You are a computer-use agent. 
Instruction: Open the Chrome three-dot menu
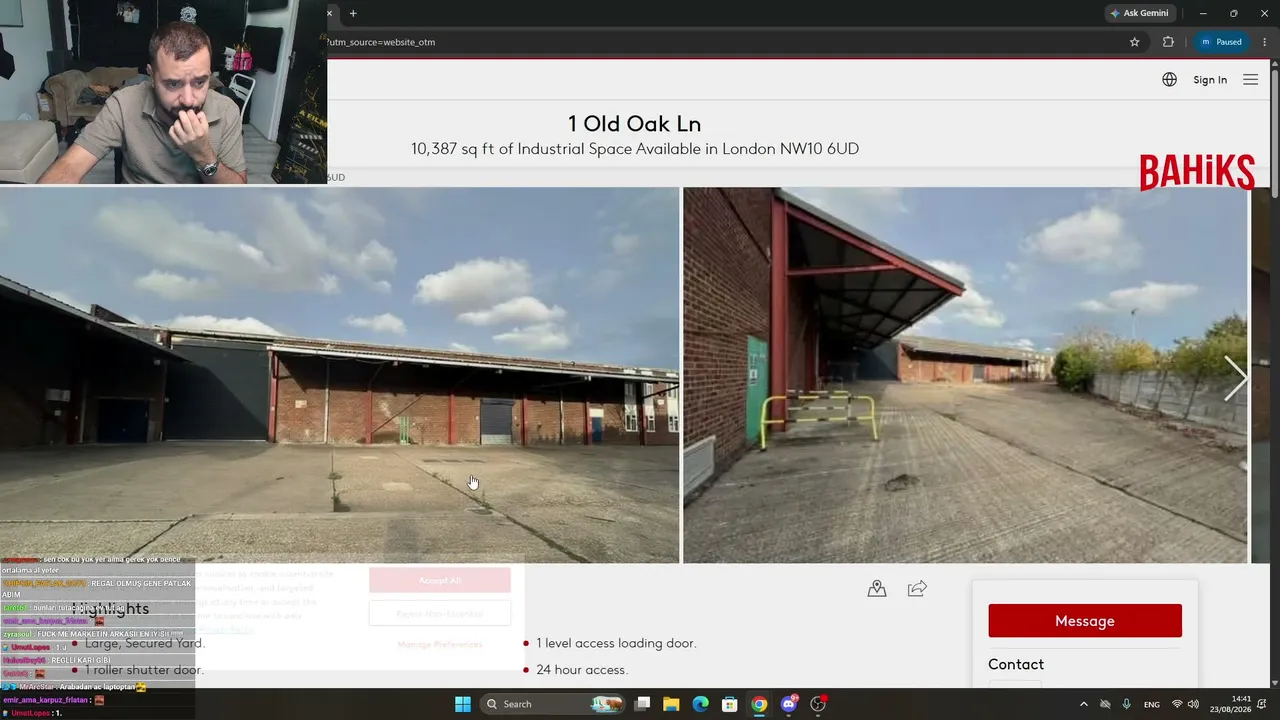pos(1265,42)
